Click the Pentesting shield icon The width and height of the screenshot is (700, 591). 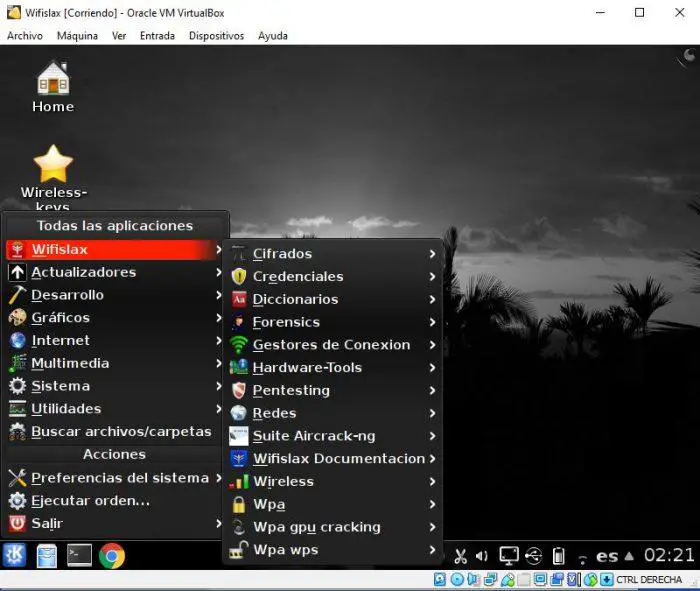pyautogui.click(x=239, y=390)
